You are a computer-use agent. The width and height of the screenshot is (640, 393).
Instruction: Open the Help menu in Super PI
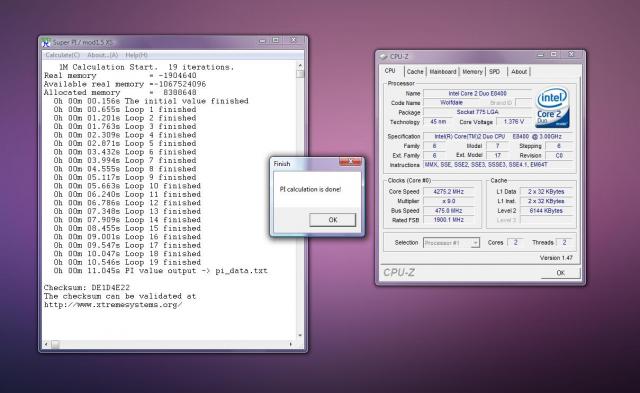[136, 55]
